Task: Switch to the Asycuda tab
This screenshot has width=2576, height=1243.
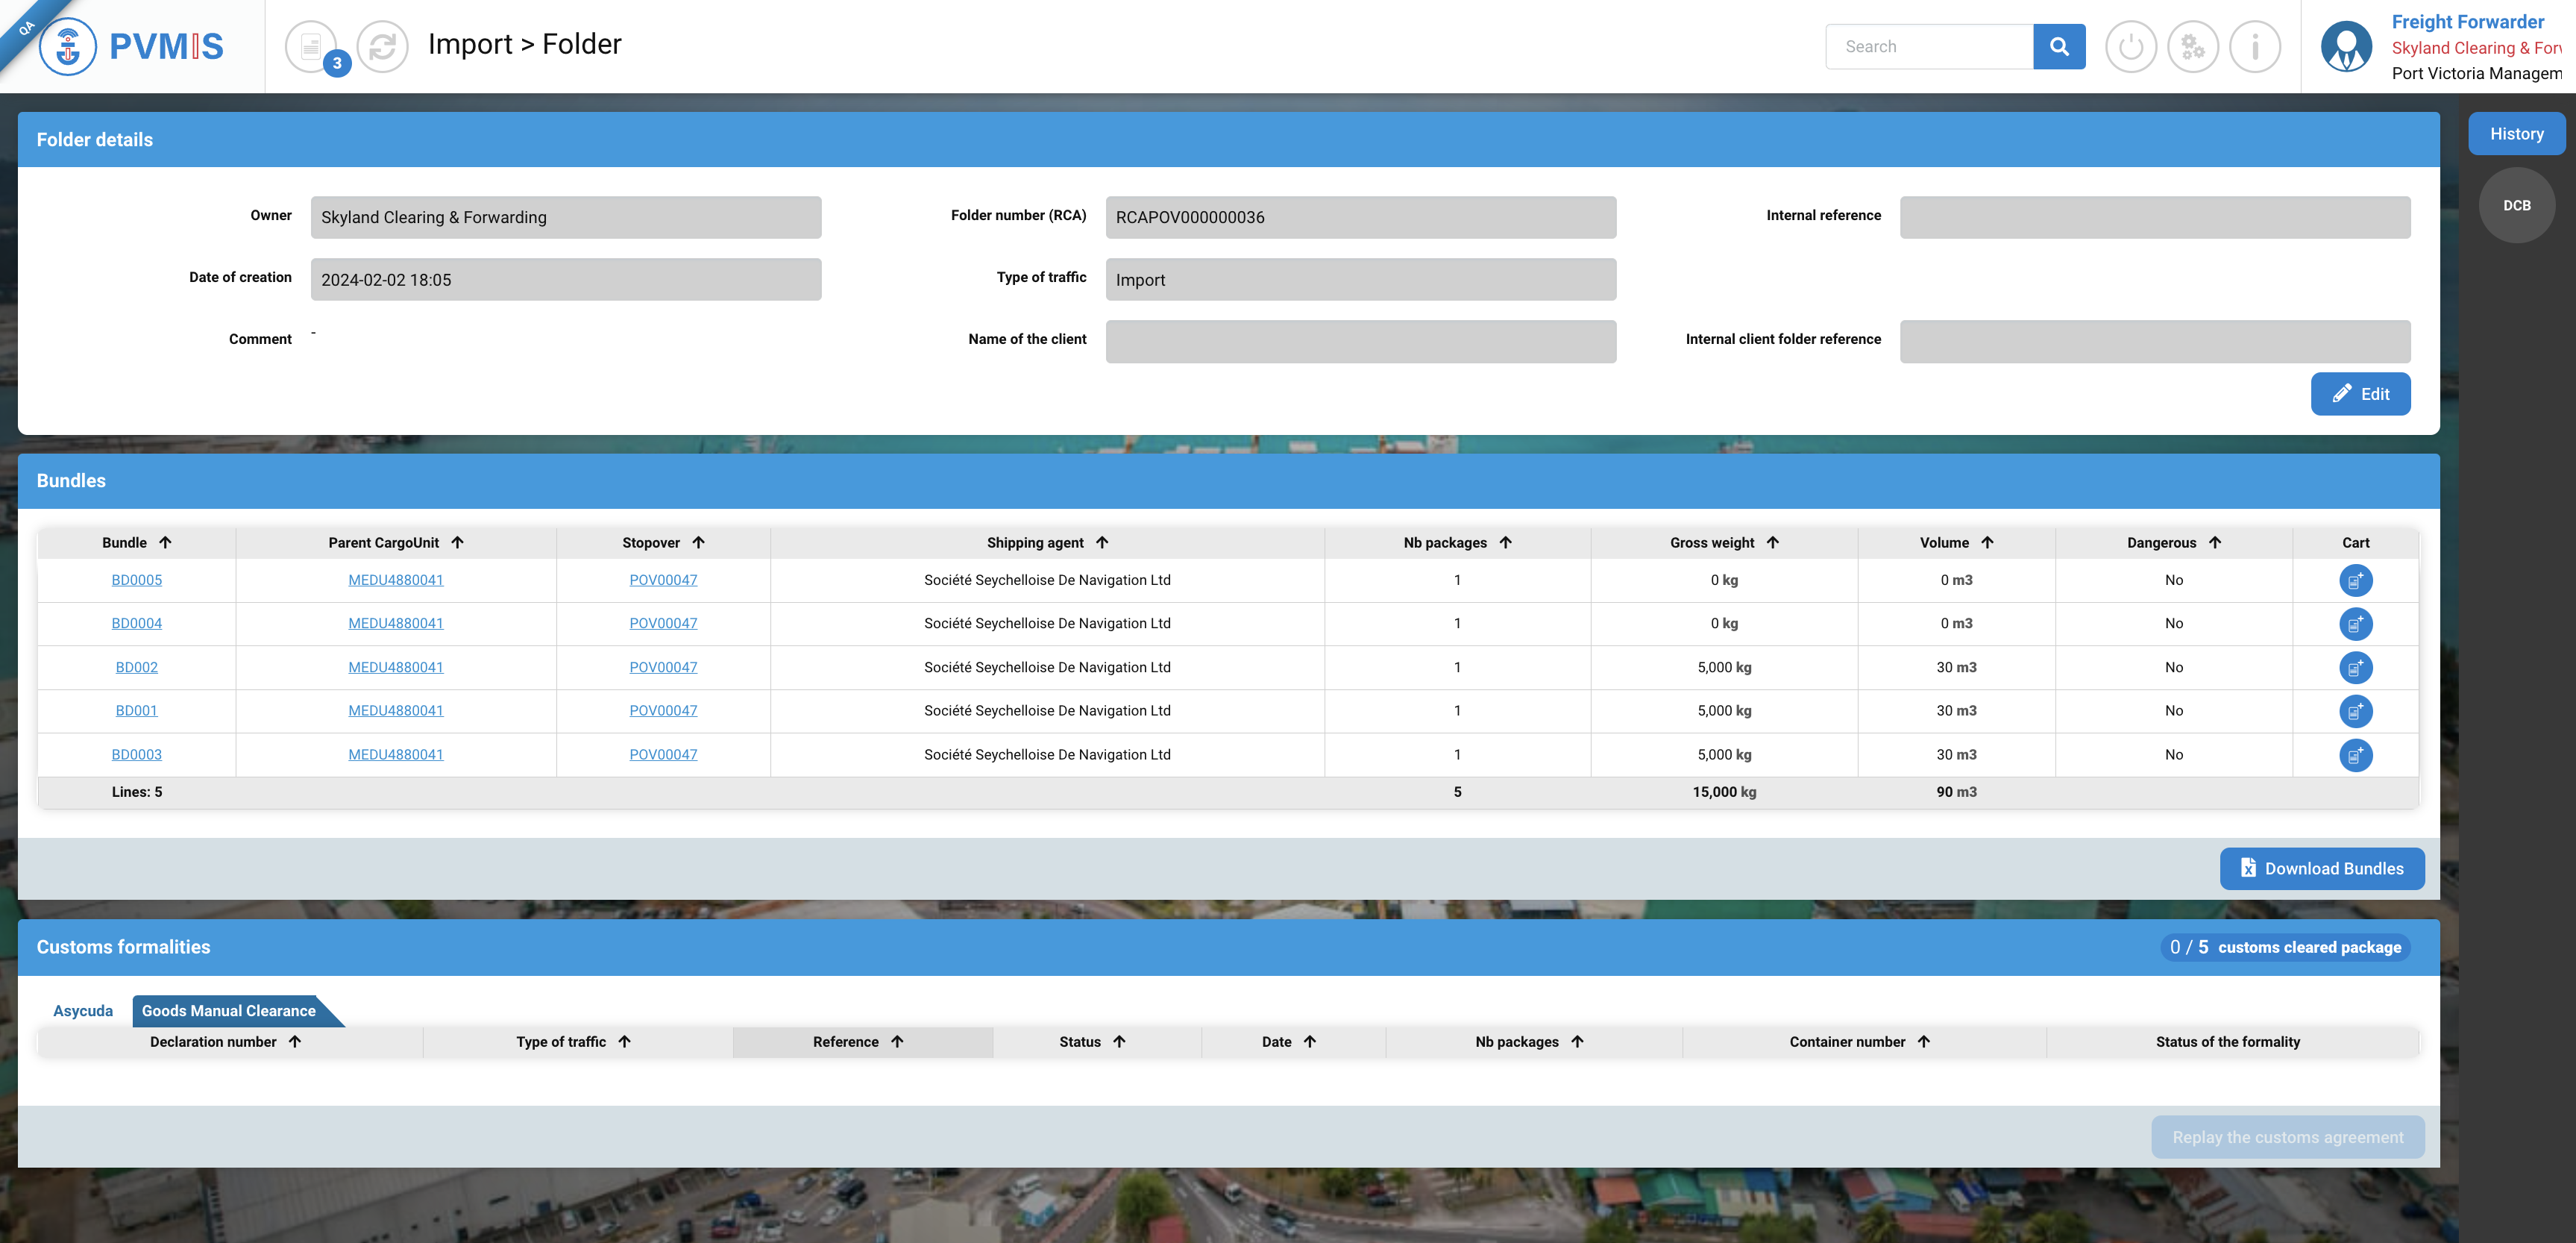Action: 83,1011
